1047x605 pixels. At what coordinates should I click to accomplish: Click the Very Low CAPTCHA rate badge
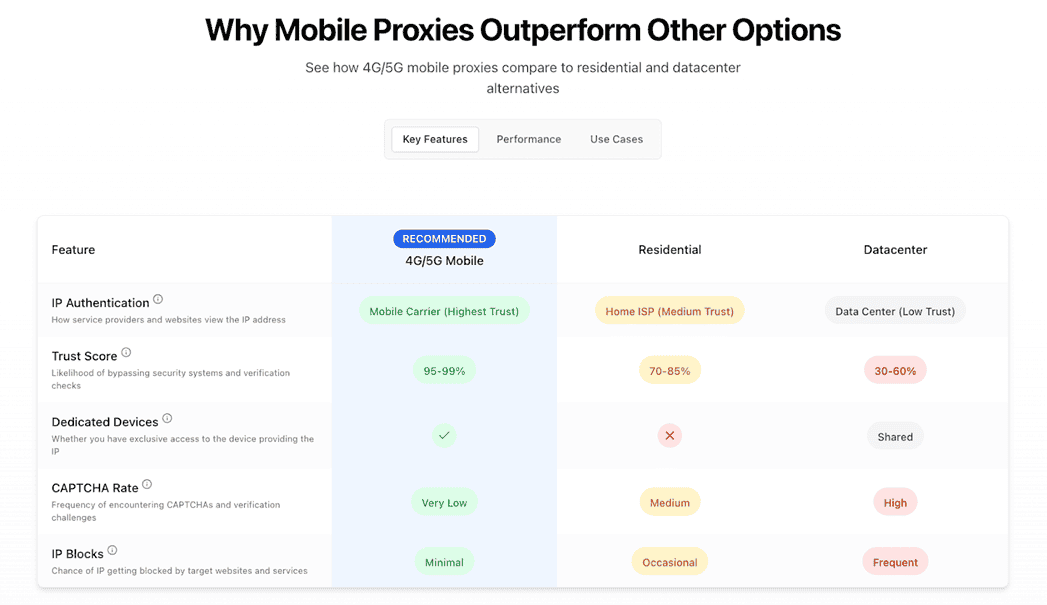tap(444, 503)
